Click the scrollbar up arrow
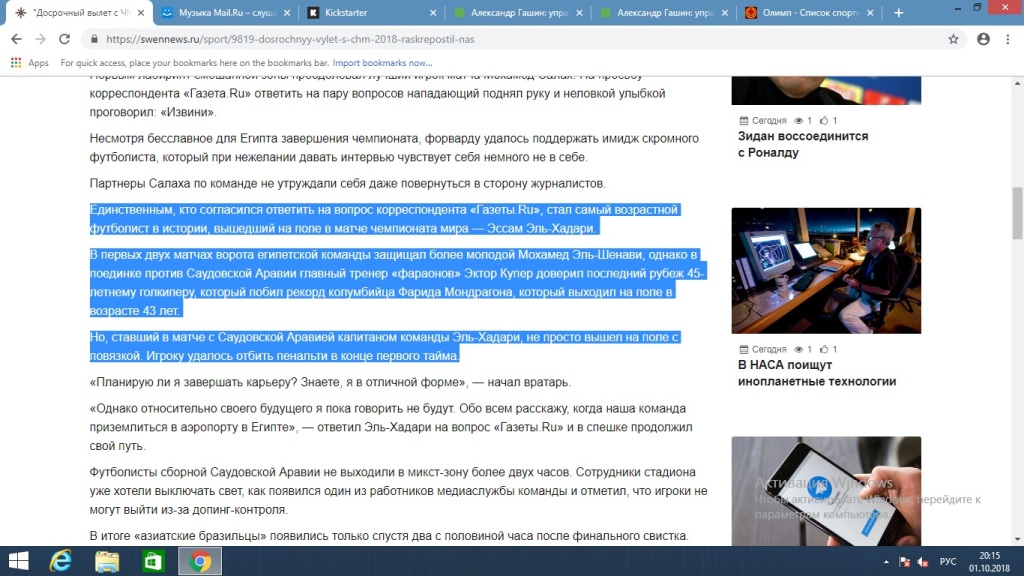The width and height of the screenshot is (1024, 576). click(x=1017, y=84)
